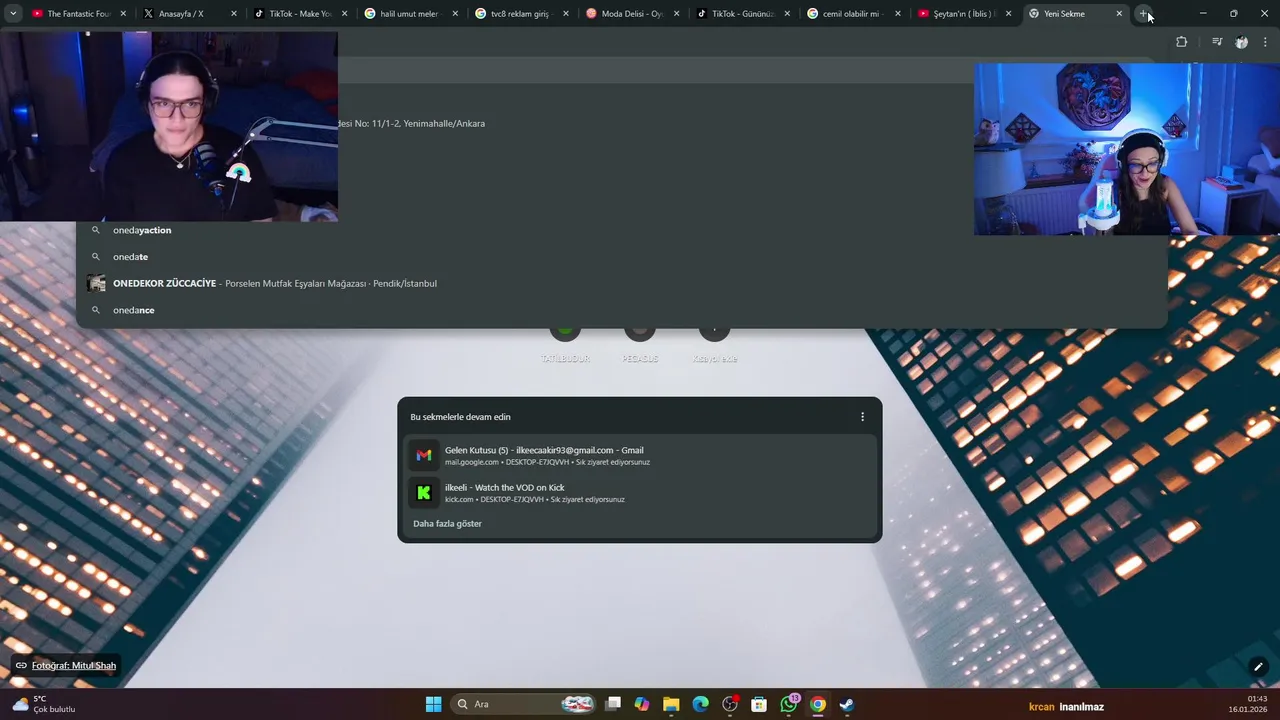1280x720 pixels.
Task: Close The Fantastic Four tab
Action: click(x=124, y=14)
